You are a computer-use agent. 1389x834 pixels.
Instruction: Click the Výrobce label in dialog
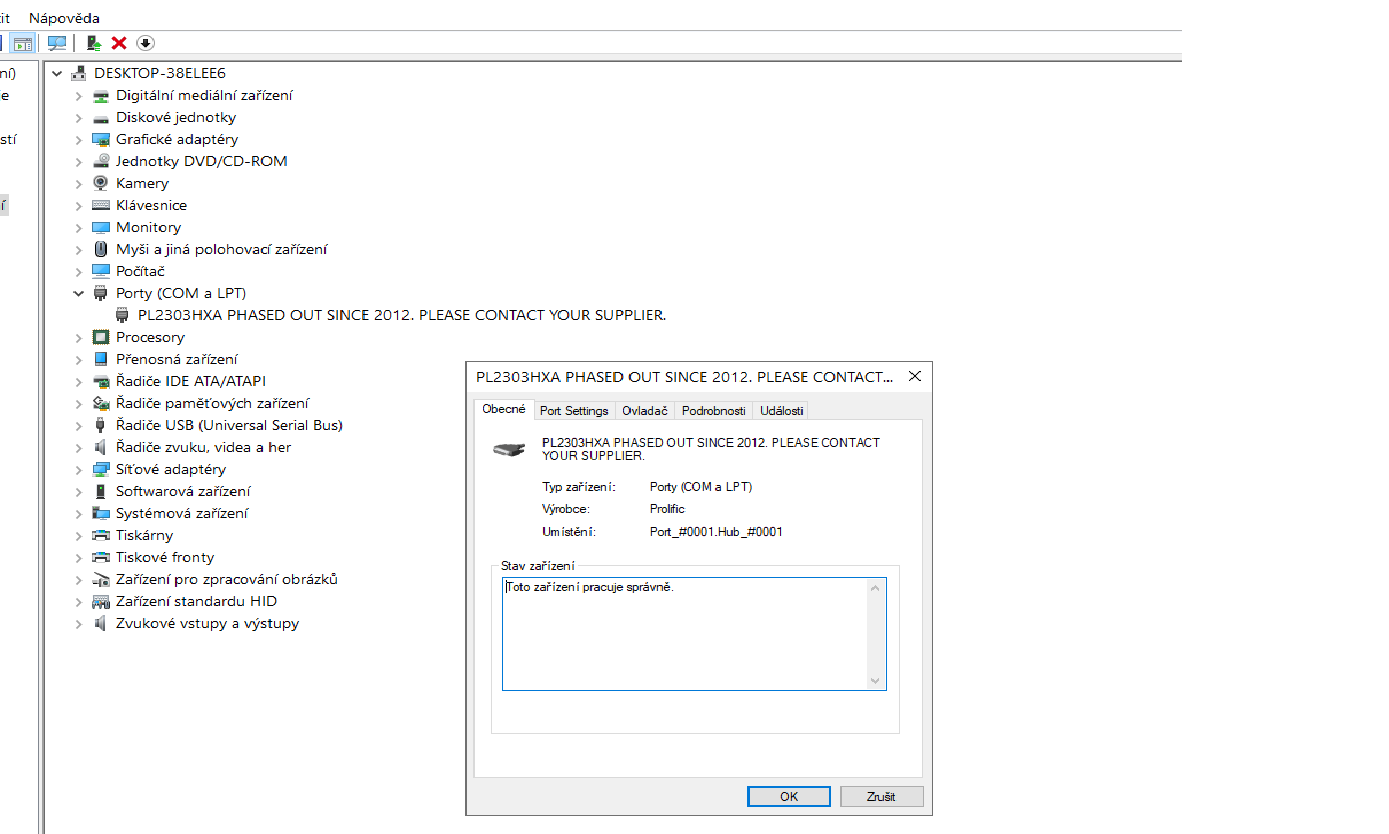coord(566,509)
